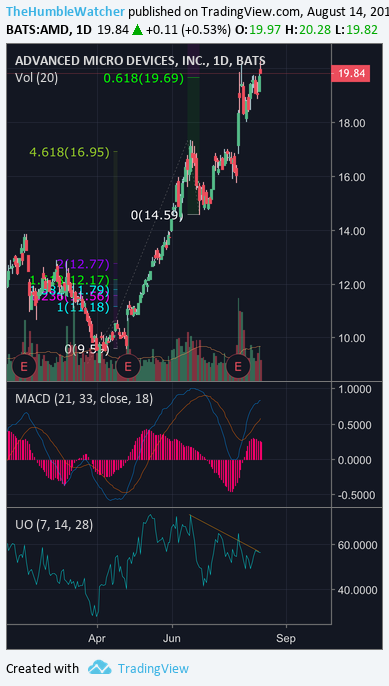Click the Vol (20) indicator legend
The image size is (389, 686).
click(x=36, y=78)
